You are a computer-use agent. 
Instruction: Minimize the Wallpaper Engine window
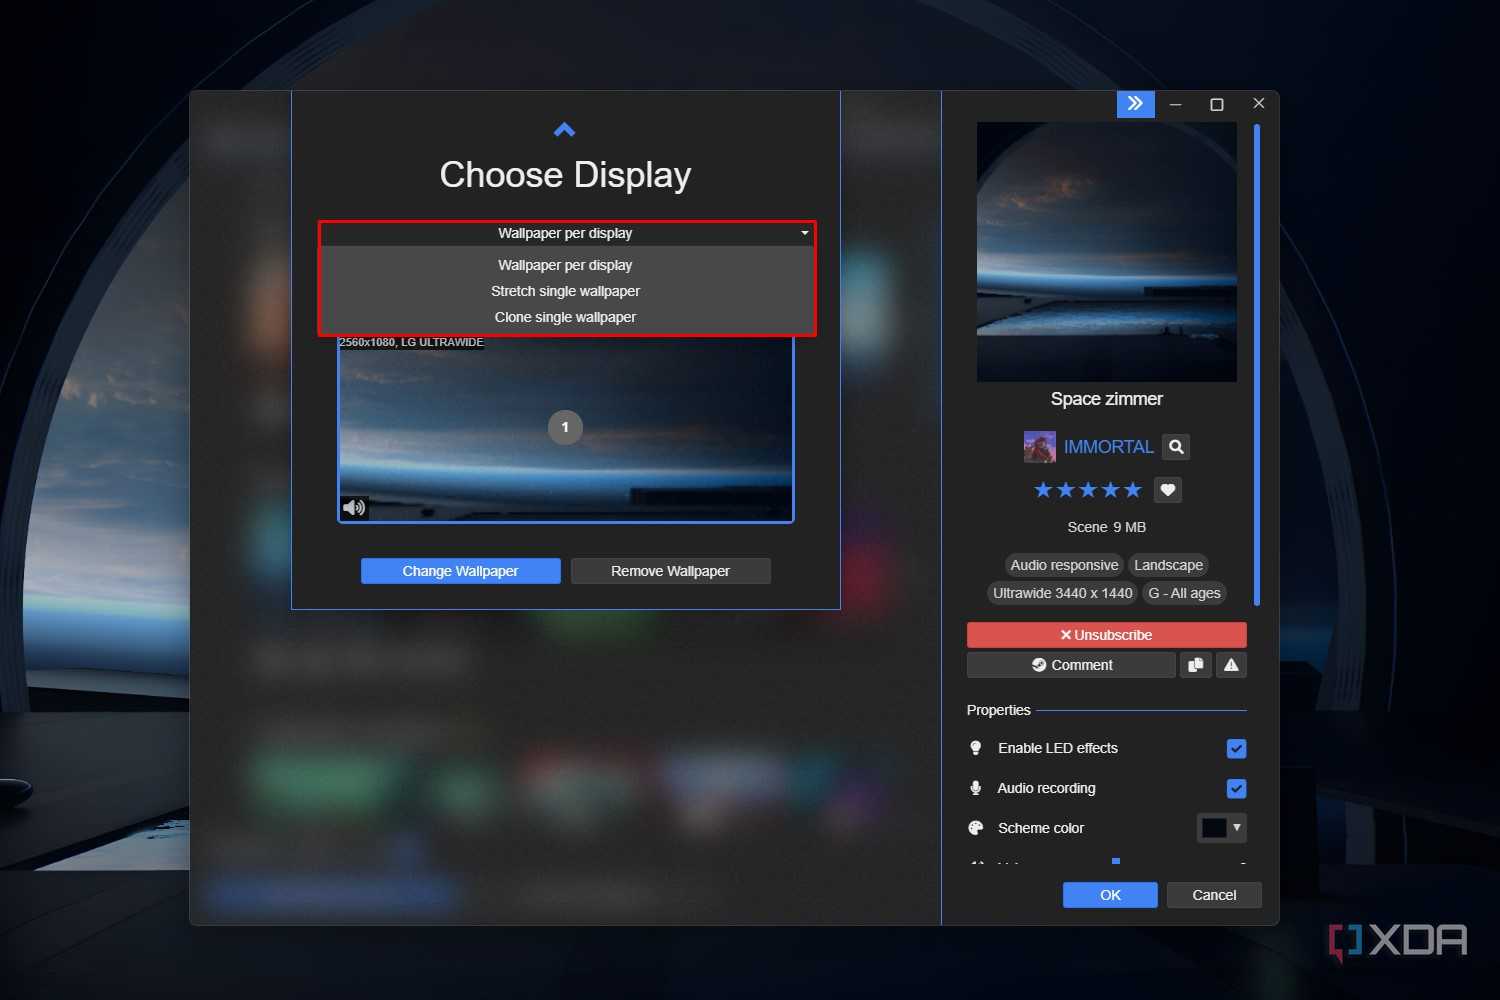coord(1176,104)
